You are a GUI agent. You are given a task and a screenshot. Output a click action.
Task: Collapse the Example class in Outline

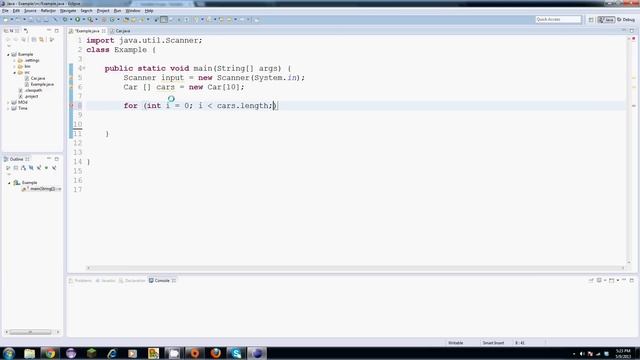[x=9, y=183]
